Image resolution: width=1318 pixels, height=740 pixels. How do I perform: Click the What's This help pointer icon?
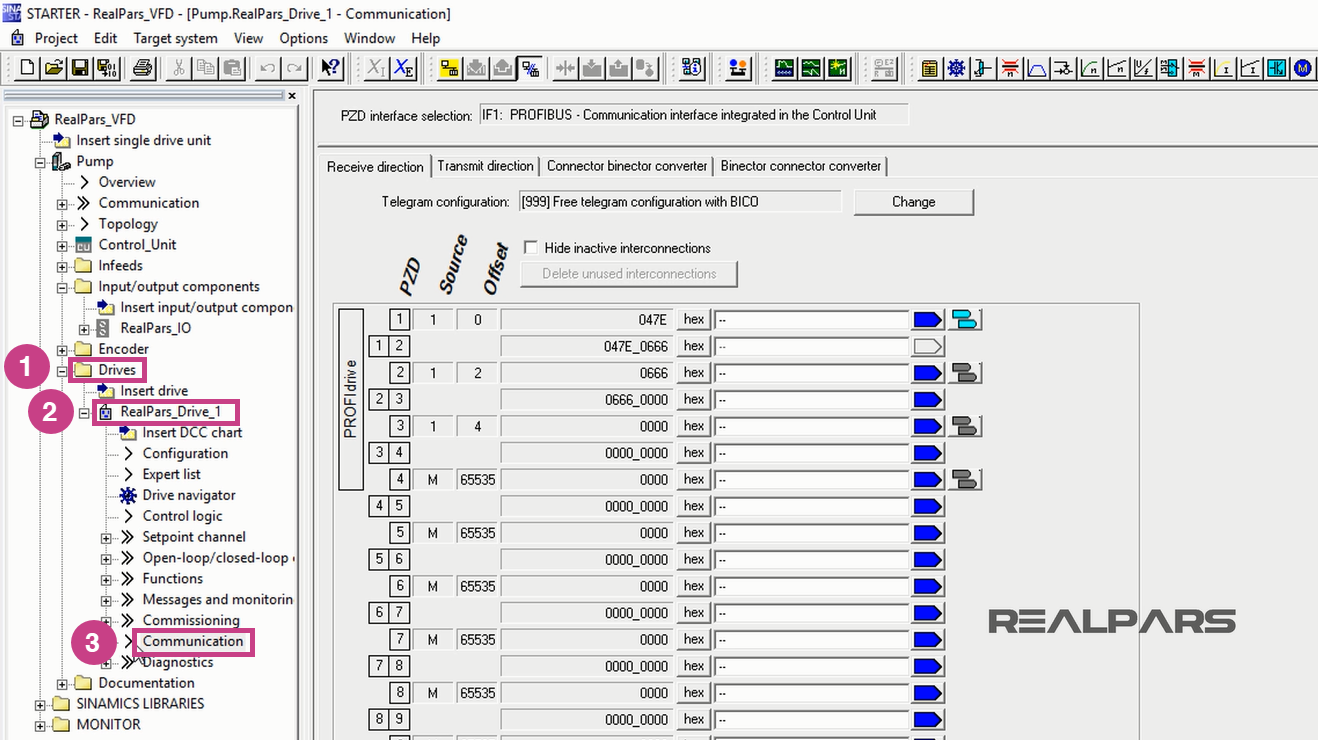click(330, 68)
